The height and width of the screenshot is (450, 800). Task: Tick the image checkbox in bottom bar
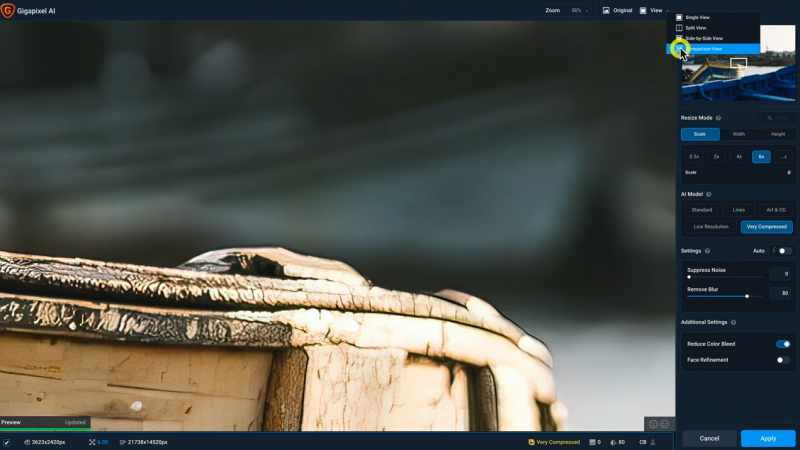pos(7,442)
